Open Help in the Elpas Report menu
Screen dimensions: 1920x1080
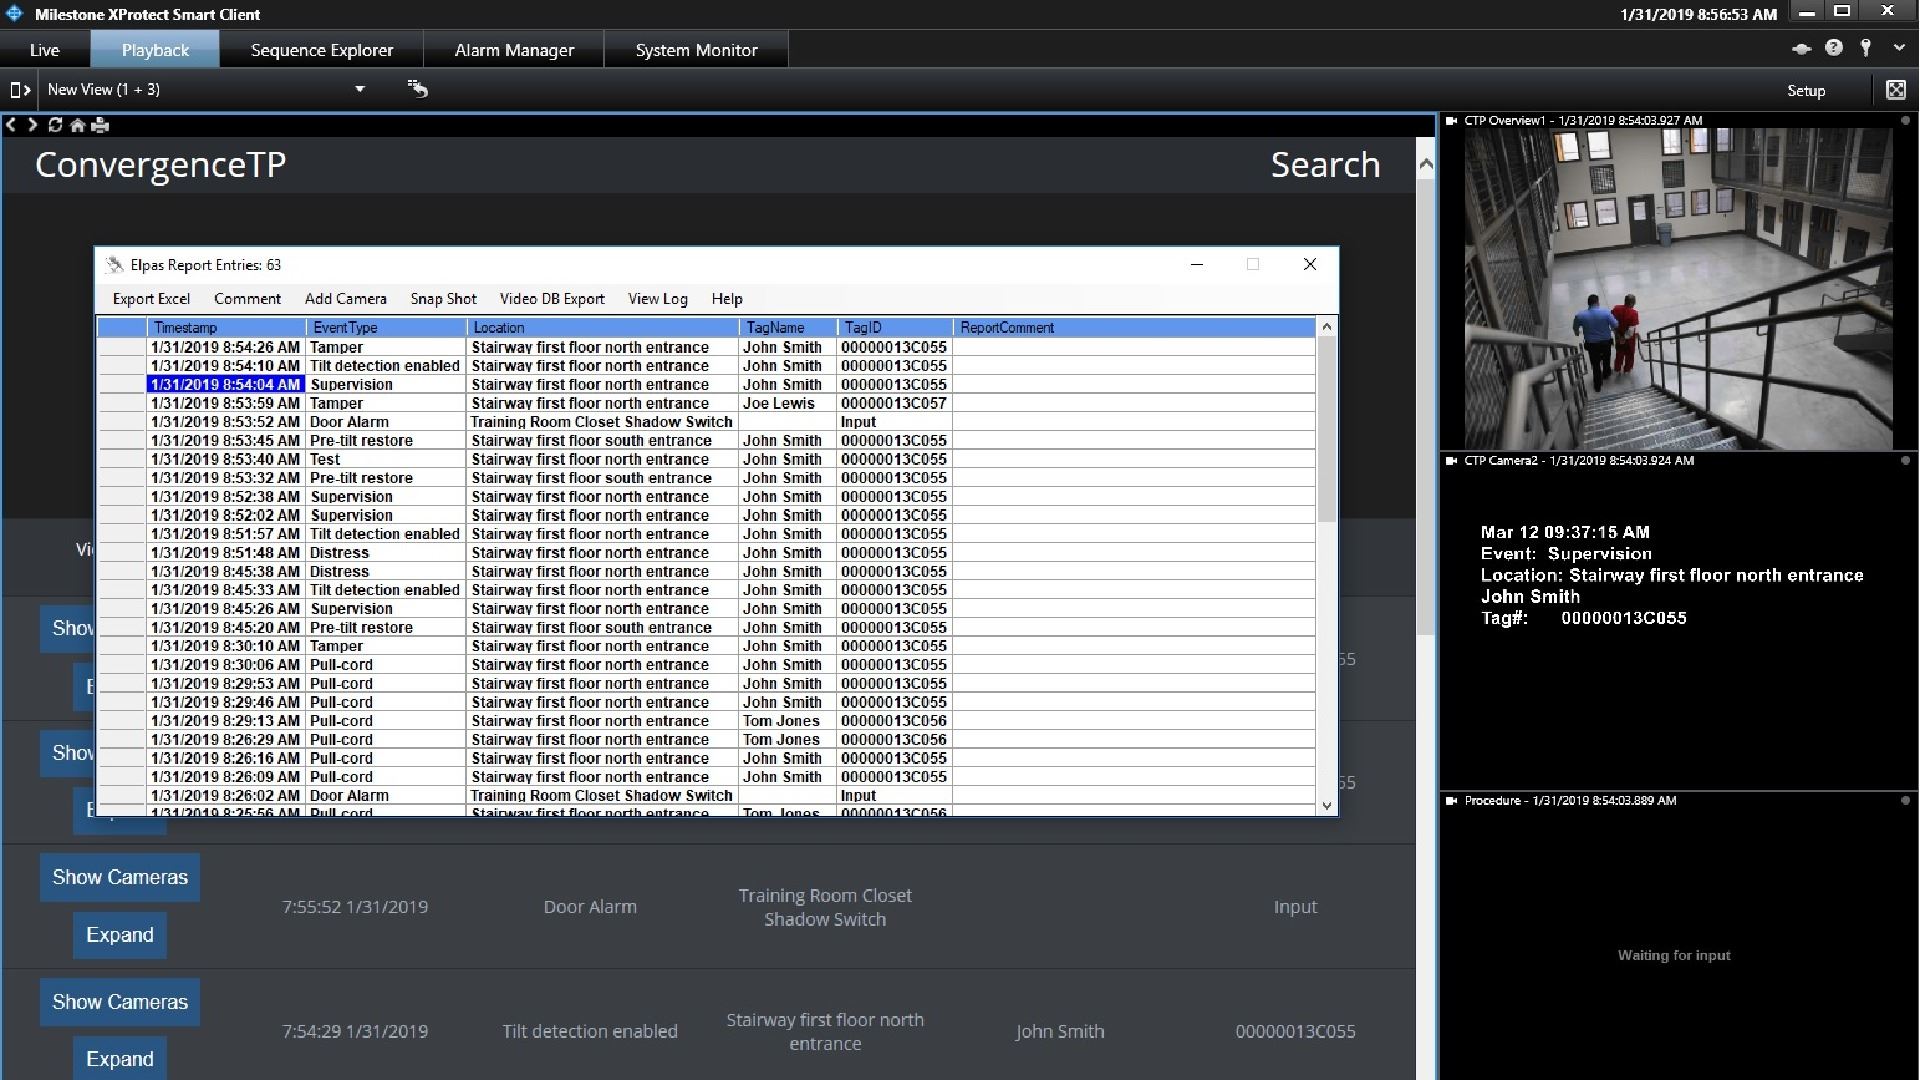coord(727,299)
